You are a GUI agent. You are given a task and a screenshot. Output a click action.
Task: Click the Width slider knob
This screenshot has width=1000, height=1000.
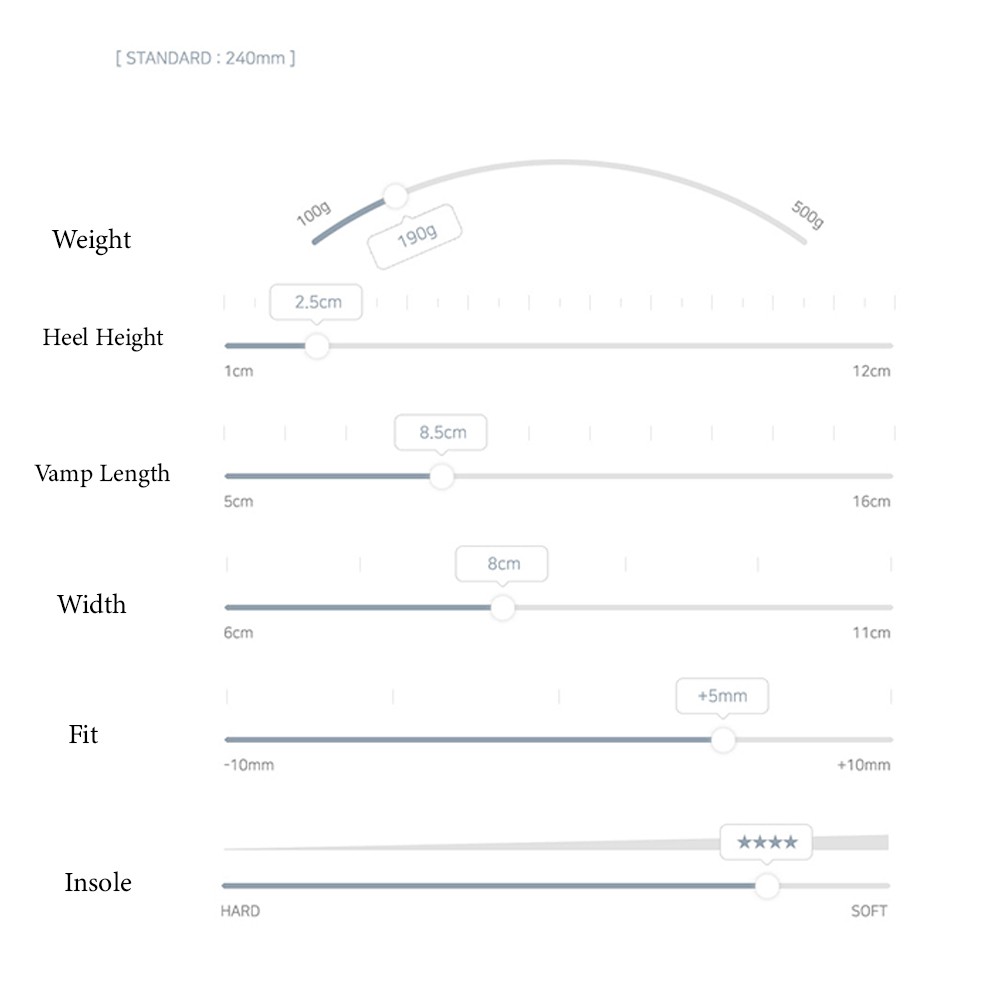503,608
